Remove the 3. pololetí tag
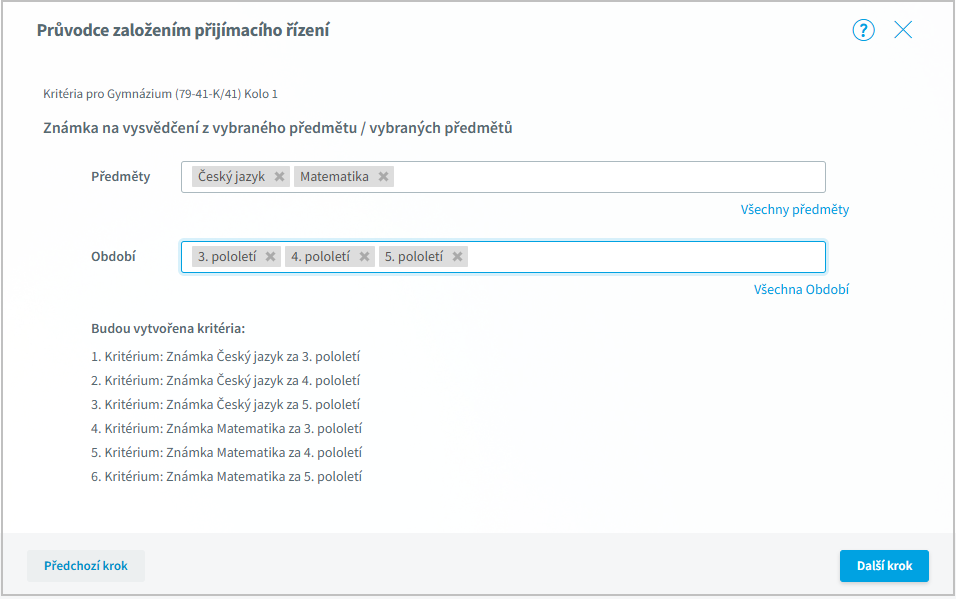 (x=270, y=257)
